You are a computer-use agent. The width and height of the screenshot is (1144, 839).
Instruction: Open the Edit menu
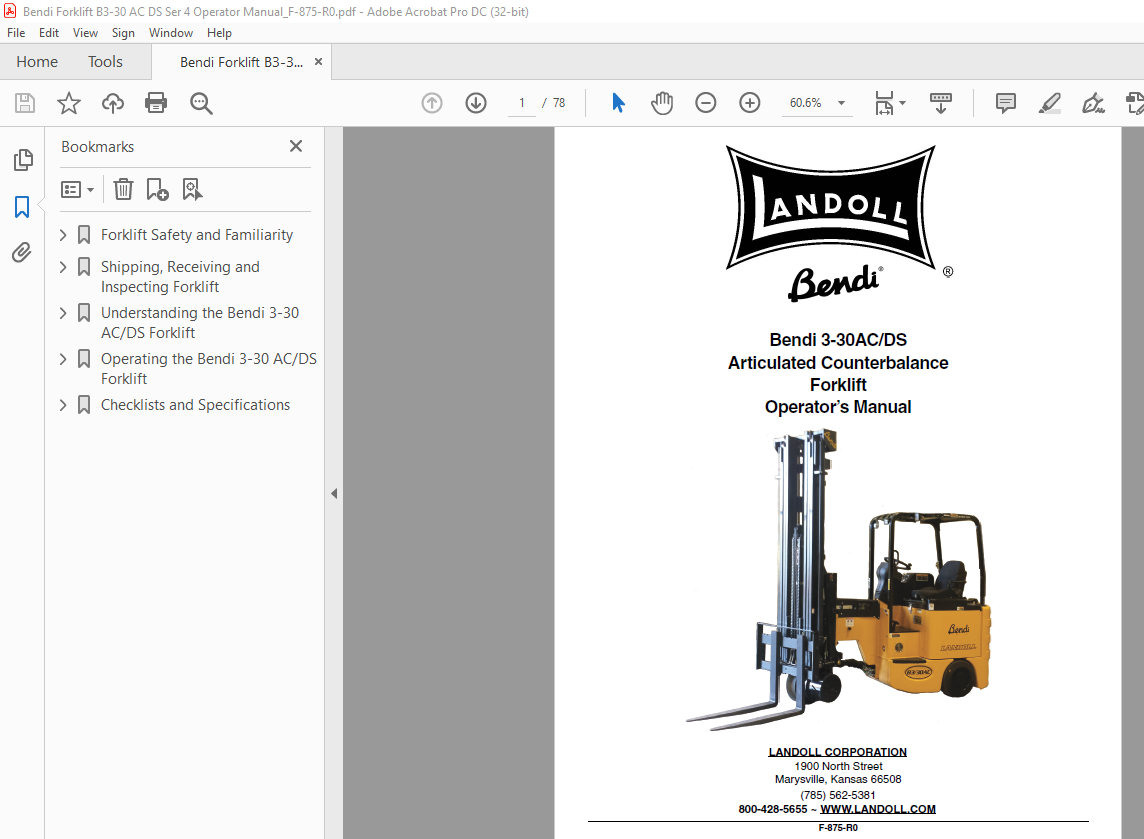click(x=49, y=33)
